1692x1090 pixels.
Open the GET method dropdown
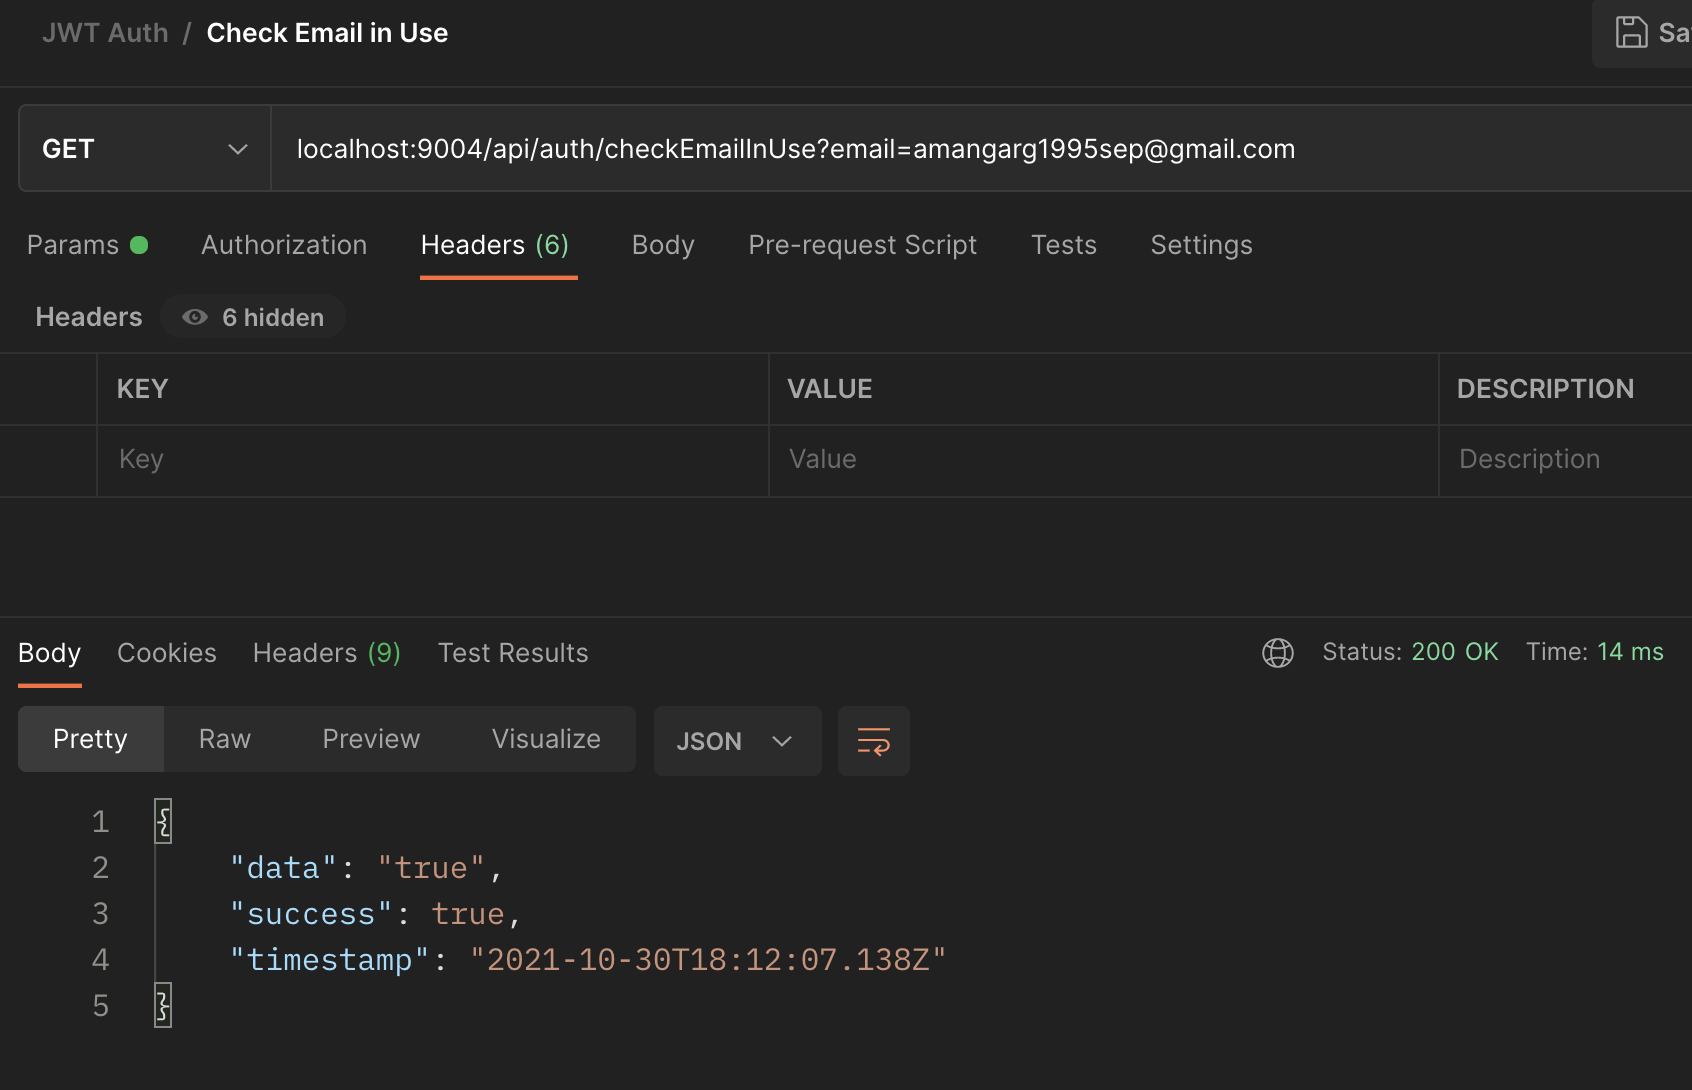tap(145, 149)
